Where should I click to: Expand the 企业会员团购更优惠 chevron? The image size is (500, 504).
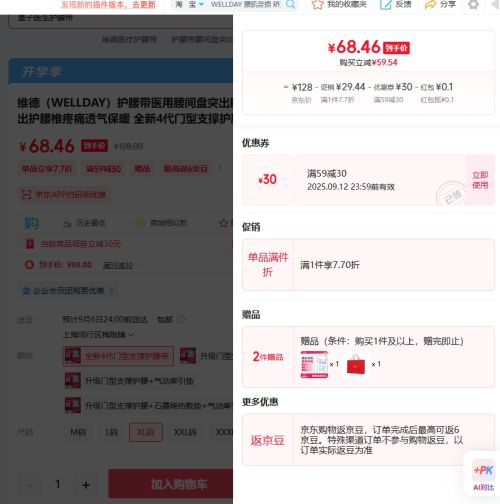click(112, 291)
